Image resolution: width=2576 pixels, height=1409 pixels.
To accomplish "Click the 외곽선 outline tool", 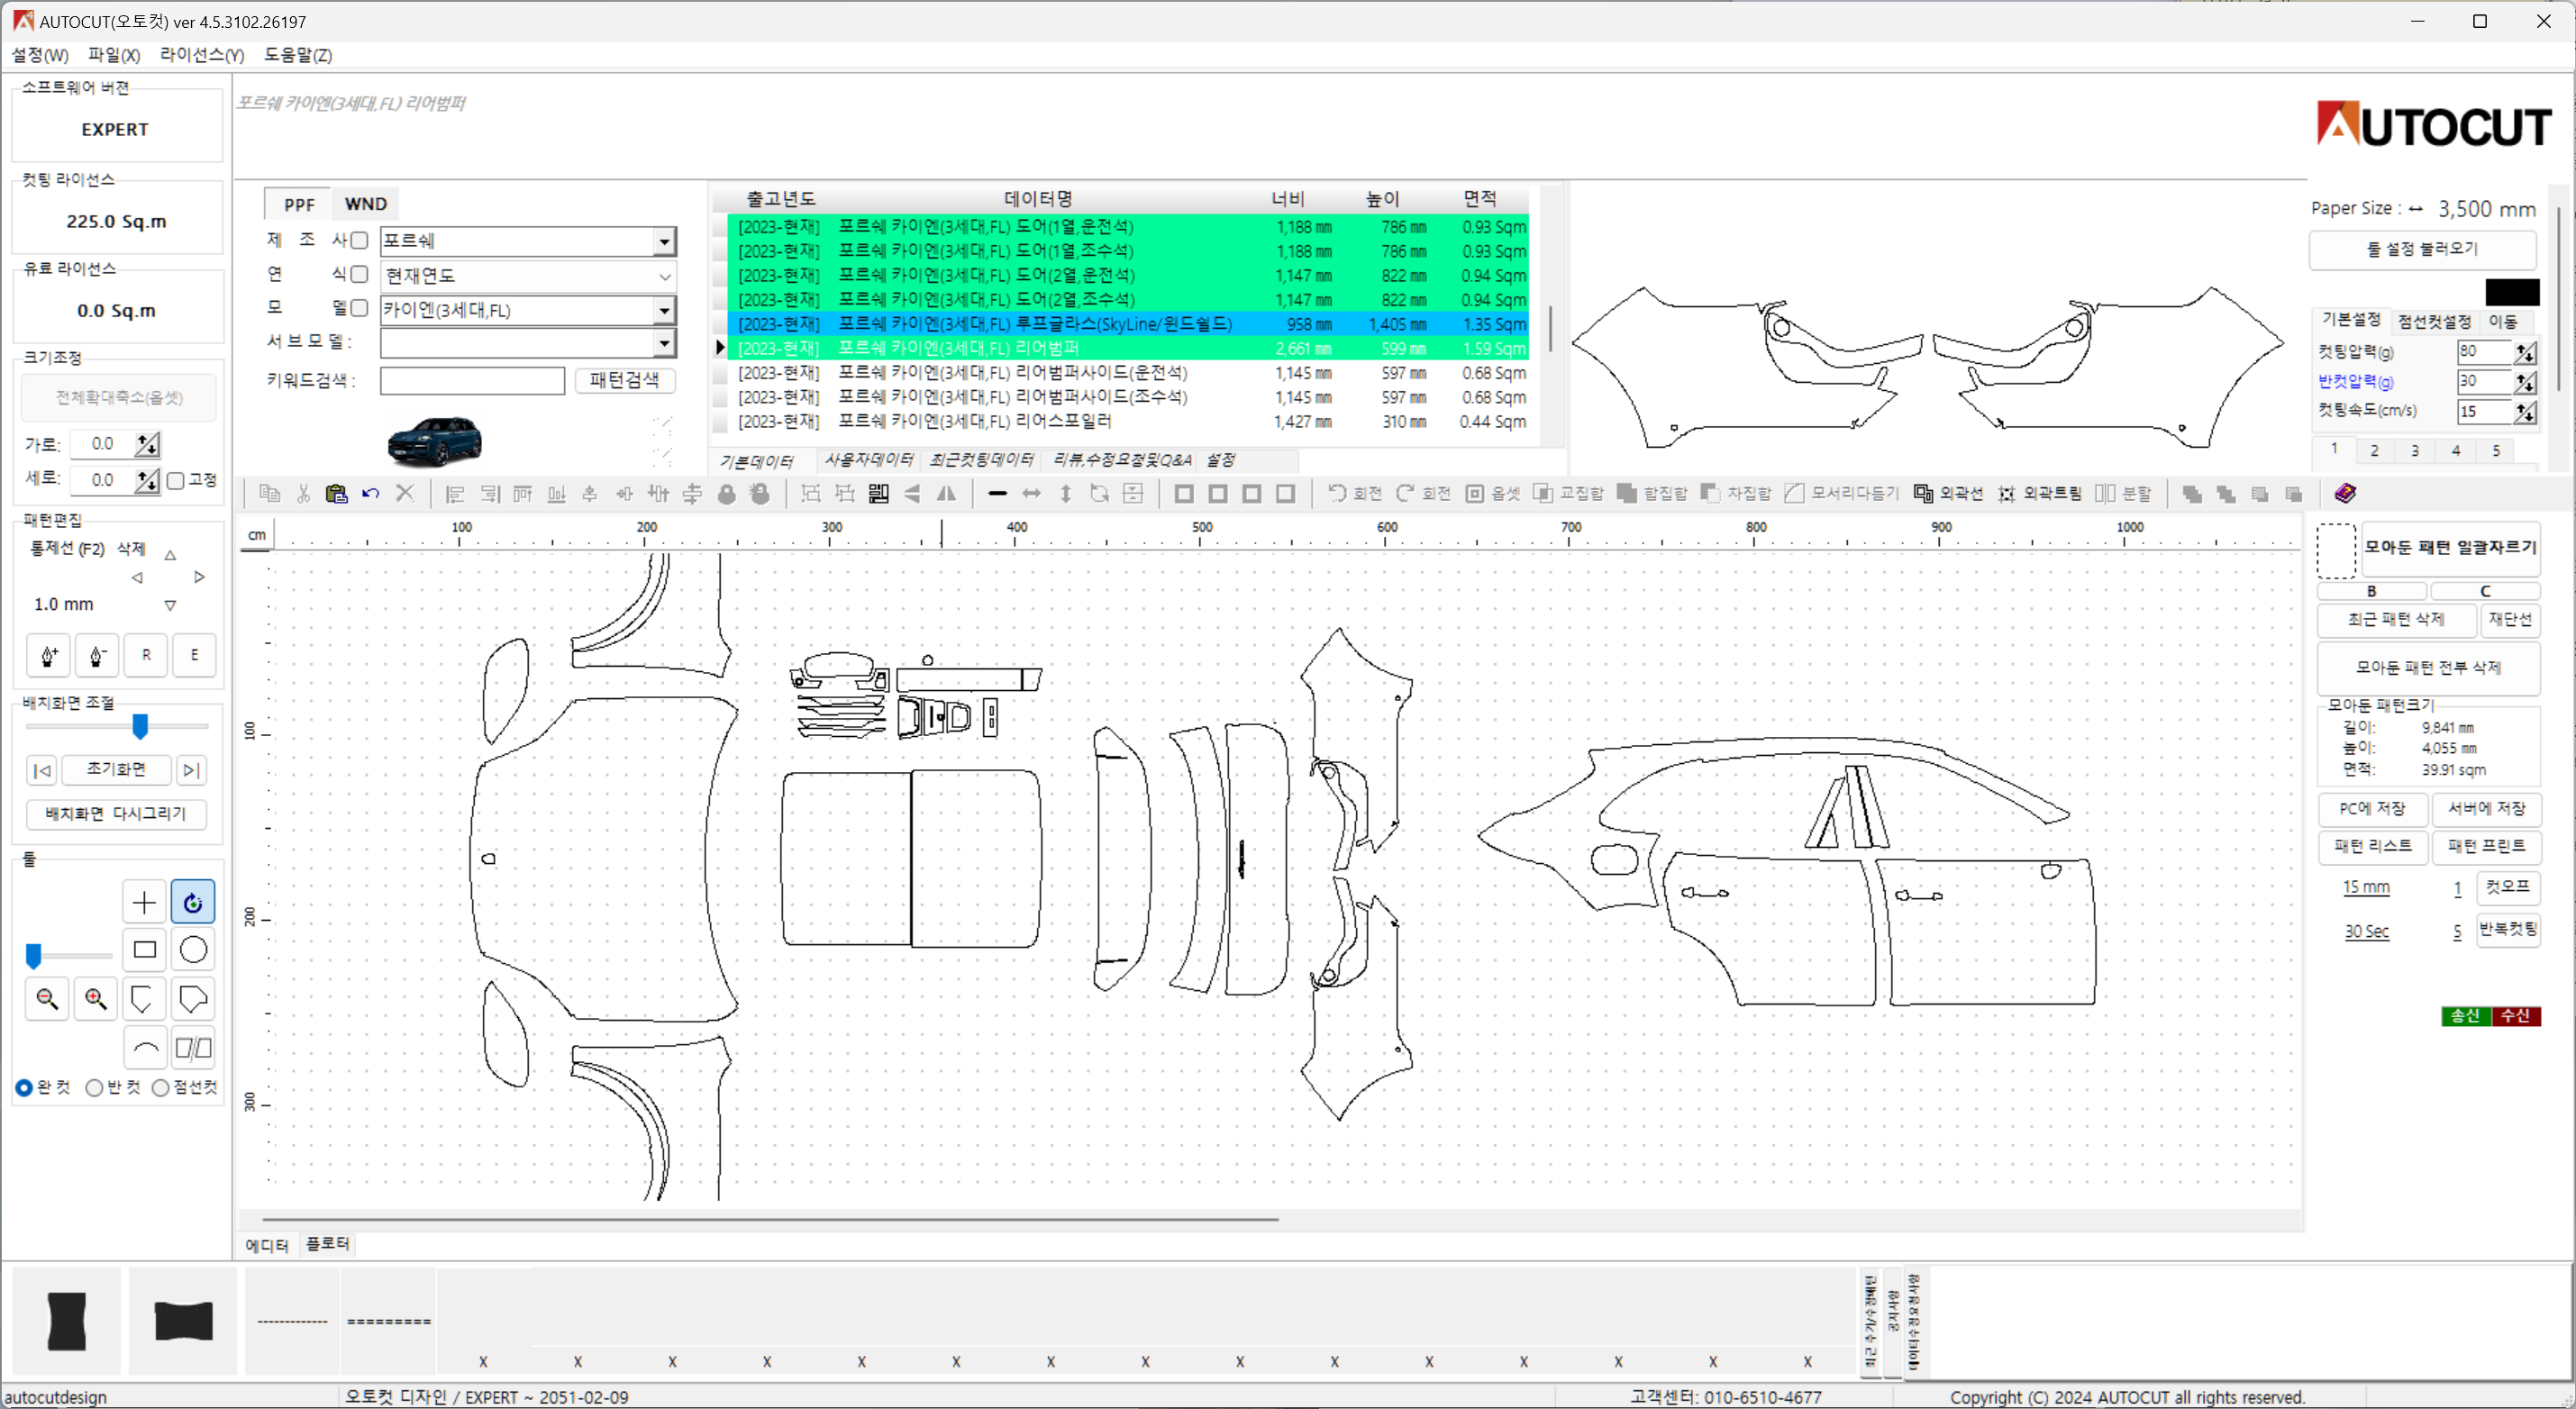I will (1948, 493).
